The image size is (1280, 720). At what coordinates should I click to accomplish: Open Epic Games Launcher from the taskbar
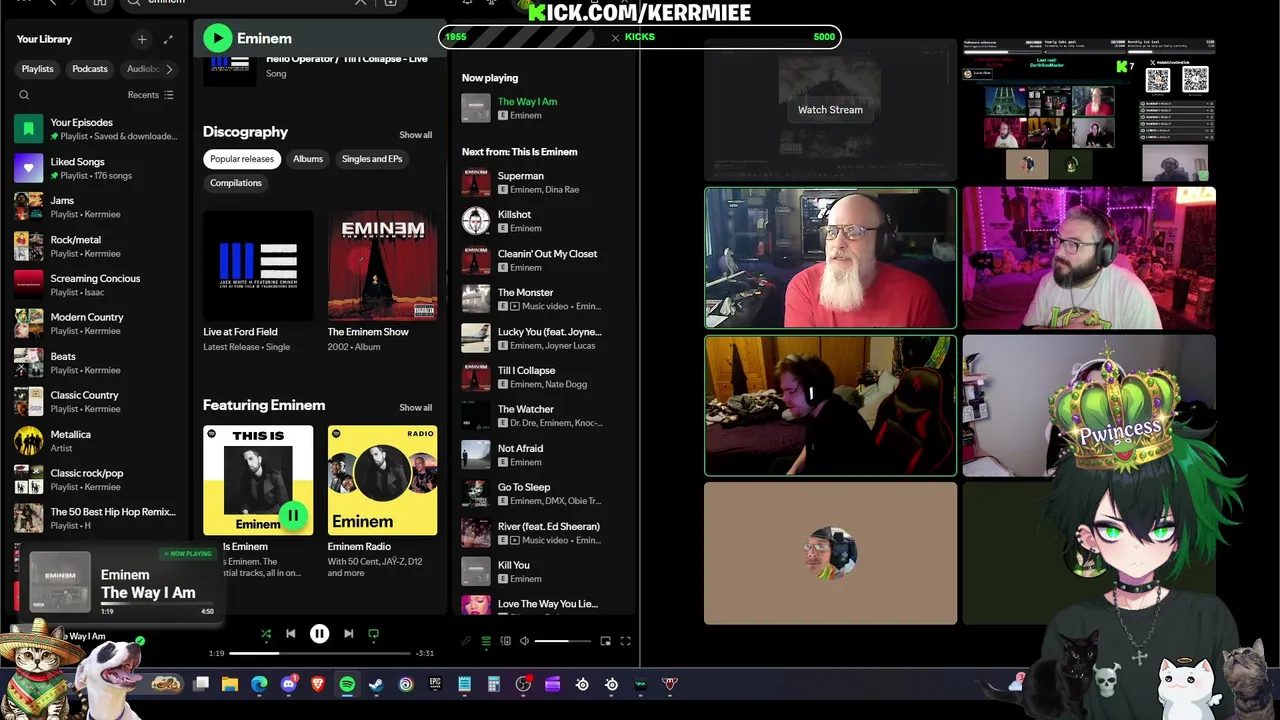point(435,684)
